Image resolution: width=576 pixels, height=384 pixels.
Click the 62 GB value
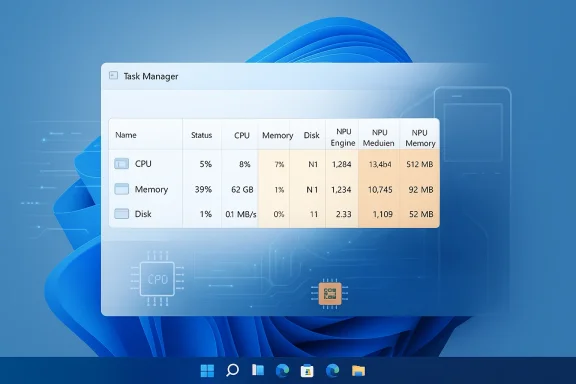(x=242, y=190)
